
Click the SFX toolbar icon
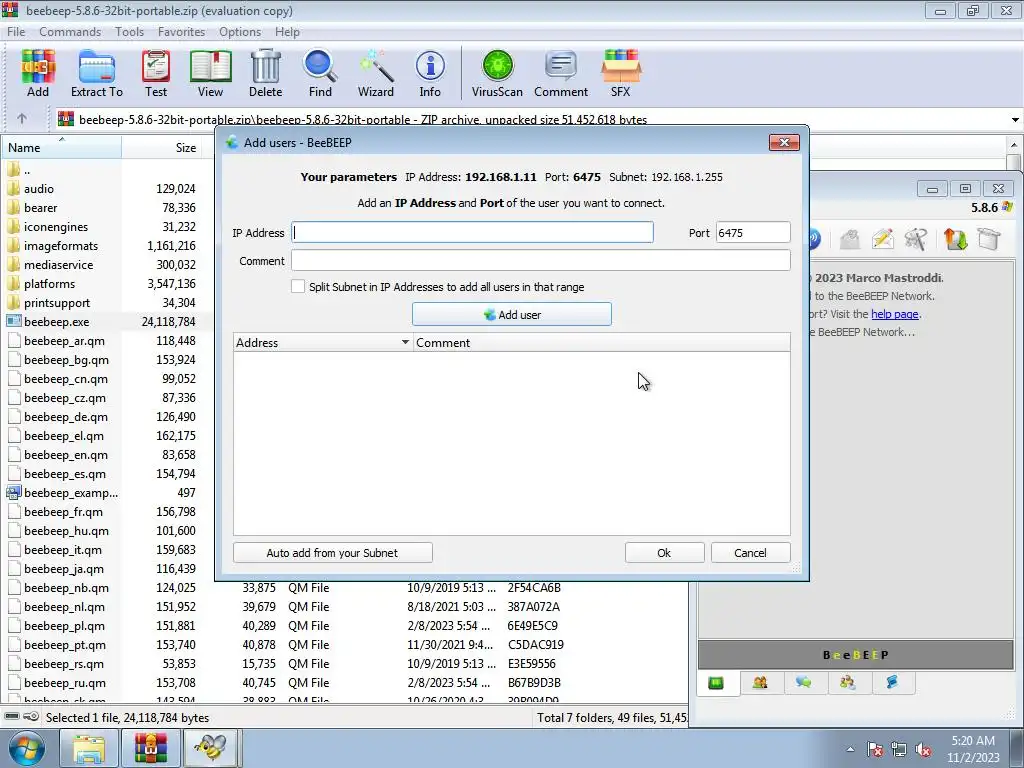pos(620,73)
